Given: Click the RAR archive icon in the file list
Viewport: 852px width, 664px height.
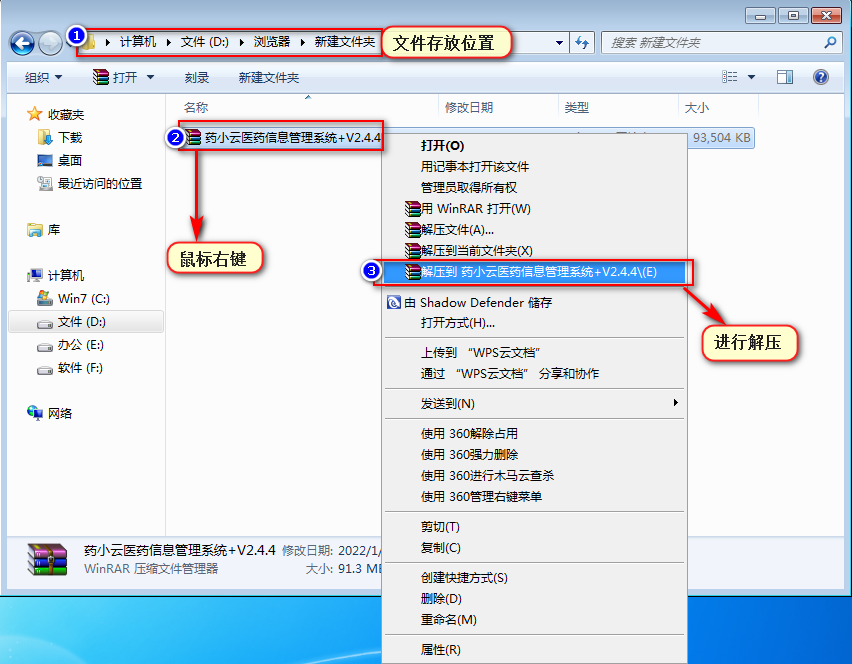Looking at the screenshot, I should [x=193, y=137].
